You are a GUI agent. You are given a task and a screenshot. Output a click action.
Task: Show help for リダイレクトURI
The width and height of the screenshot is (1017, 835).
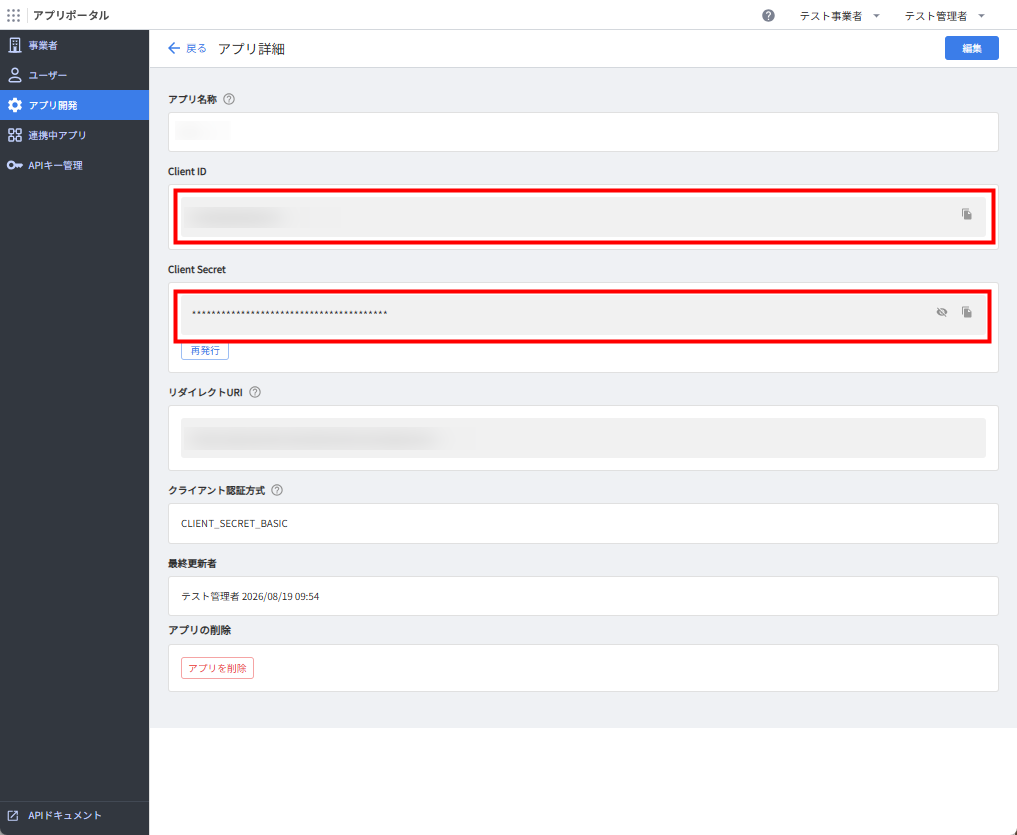[x=255, y=392]
